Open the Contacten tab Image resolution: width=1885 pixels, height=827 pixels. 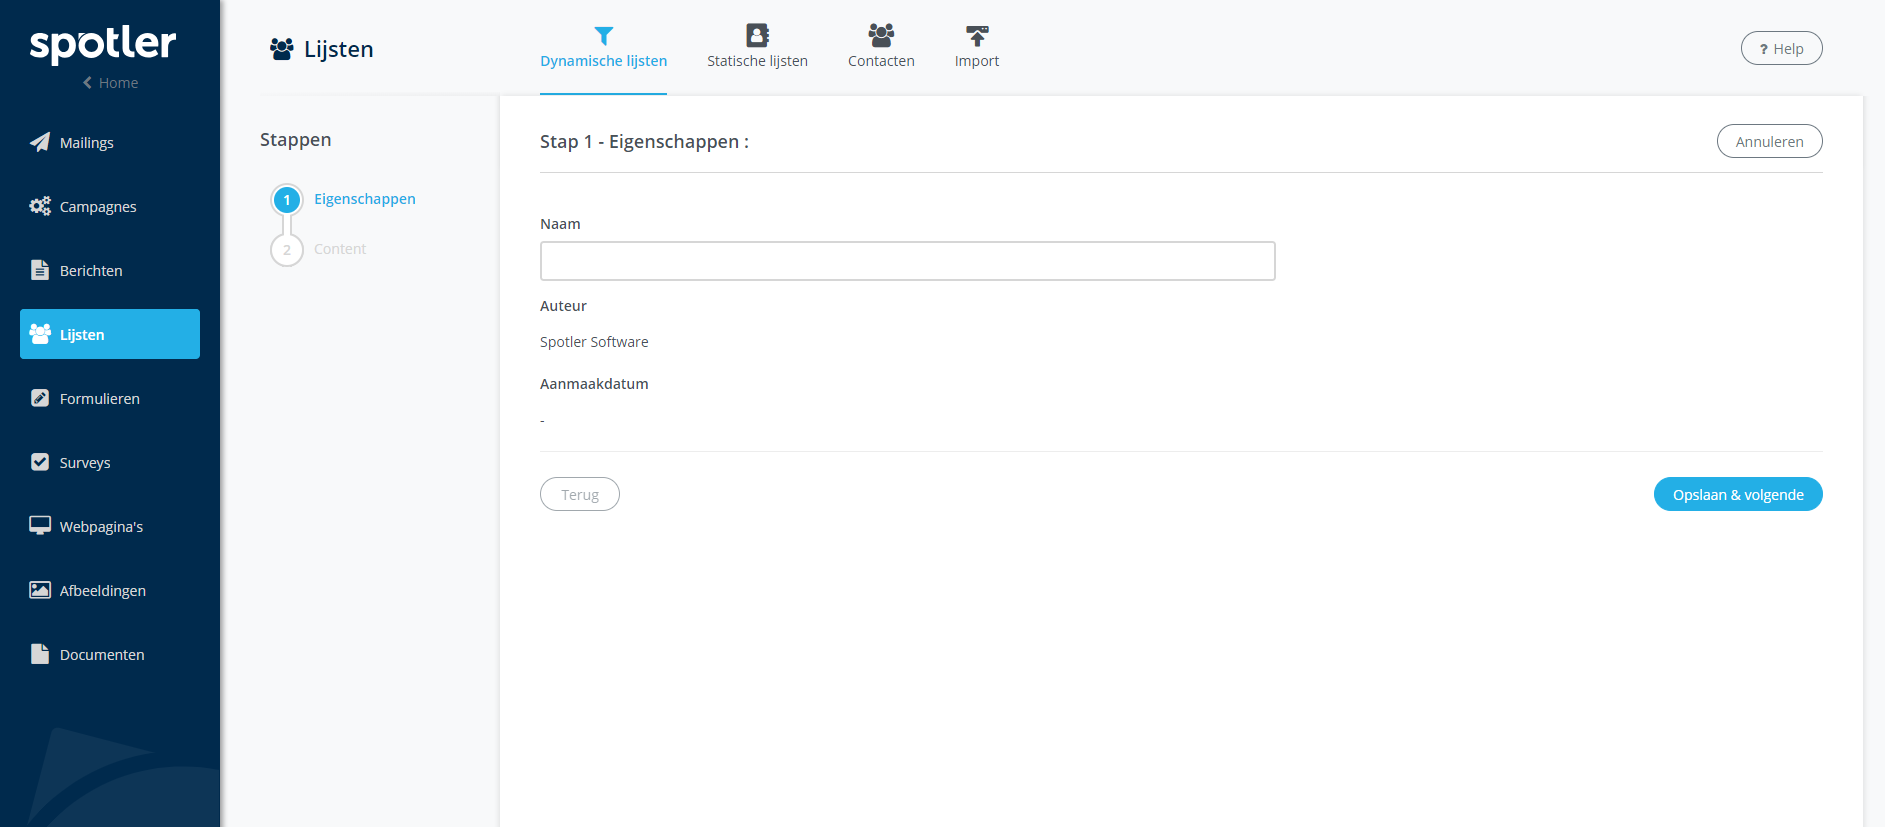881,48
